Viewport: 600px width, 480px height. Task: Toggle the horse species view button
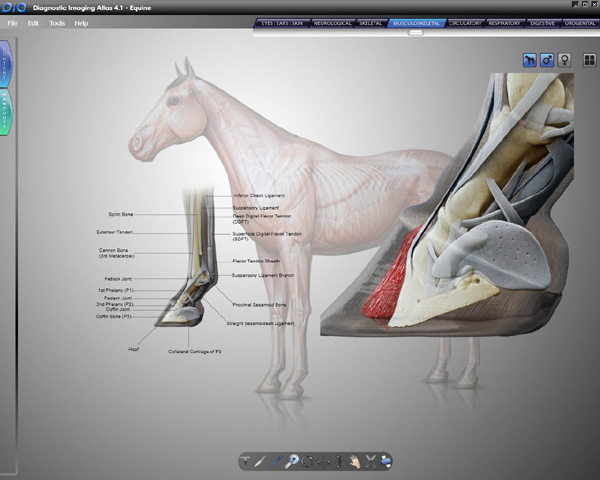click(530, 60)
